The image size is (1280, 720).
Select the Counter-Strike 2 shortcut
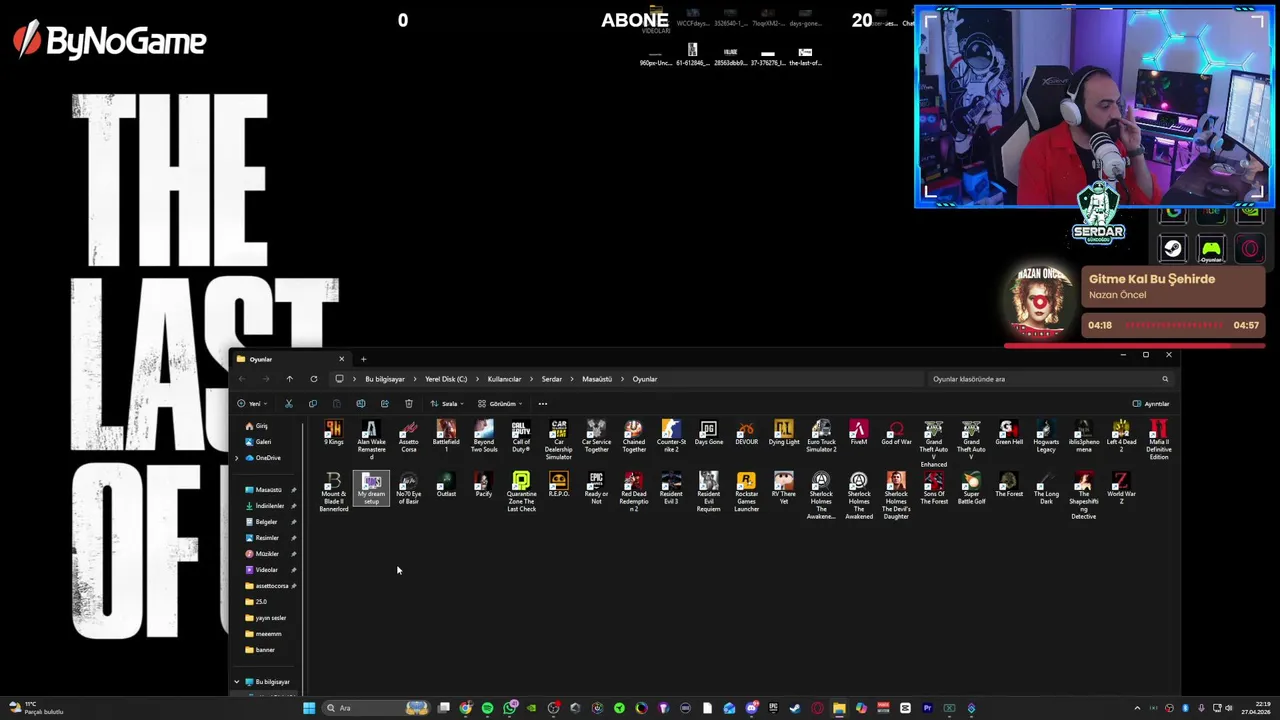[671, 436]
